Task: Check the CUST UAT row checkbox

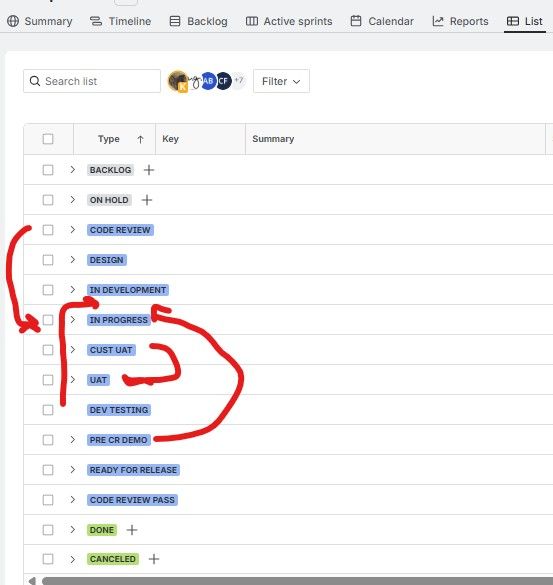Action: point(48,350)
